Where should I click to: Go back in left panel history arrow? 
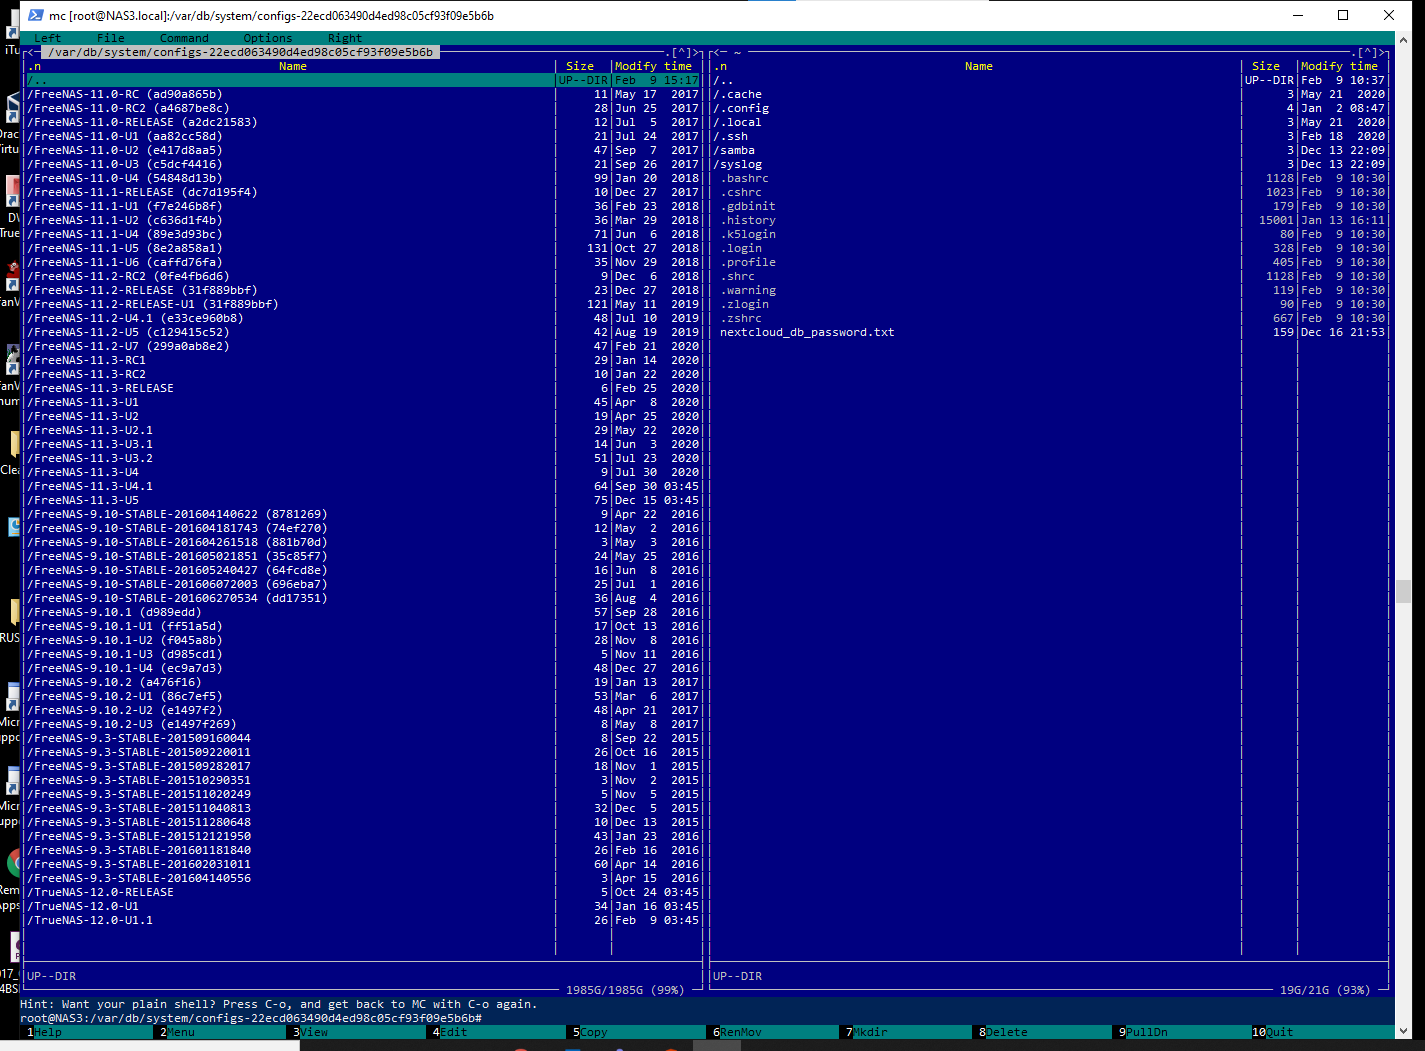tap(33, 52)
